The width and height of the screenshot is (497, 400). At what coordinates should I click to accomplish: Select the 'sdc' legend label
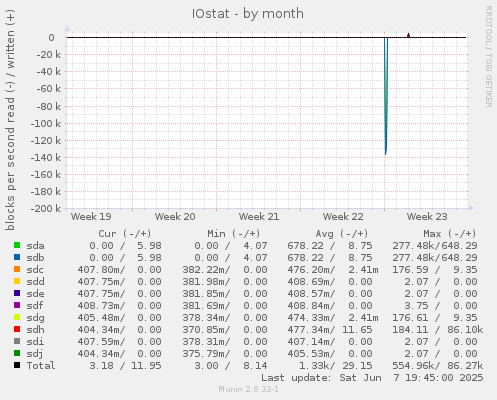pyautogui.click(x=35, y=270)
